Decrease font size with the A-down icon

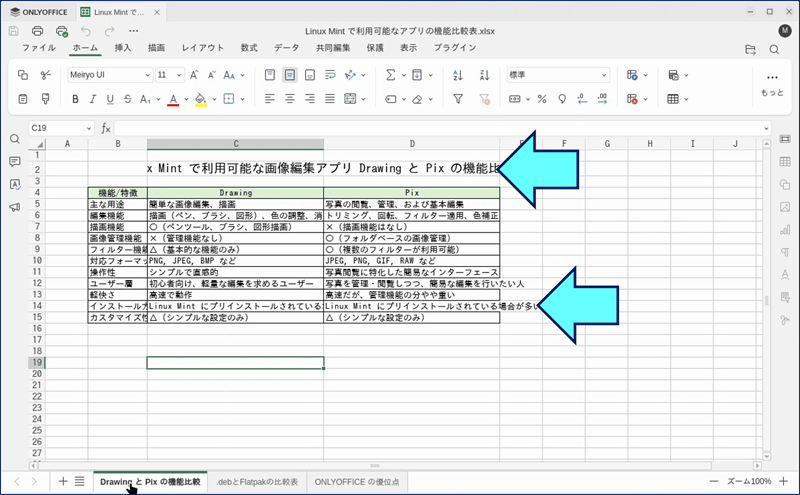tap(211, 75)
